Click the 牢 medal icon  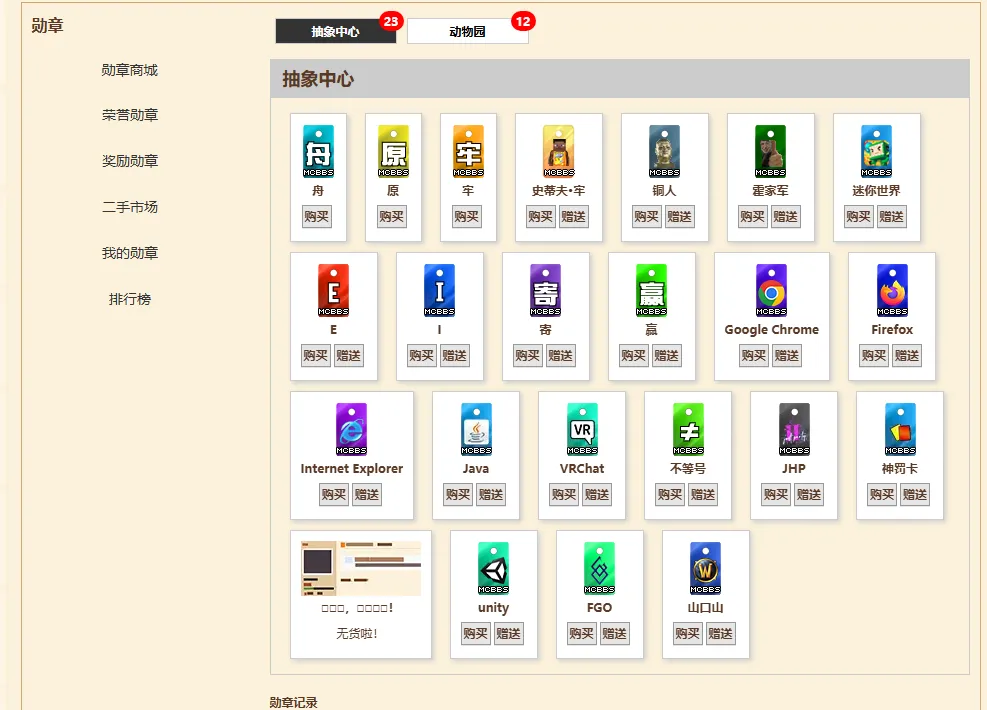point(468,151)
